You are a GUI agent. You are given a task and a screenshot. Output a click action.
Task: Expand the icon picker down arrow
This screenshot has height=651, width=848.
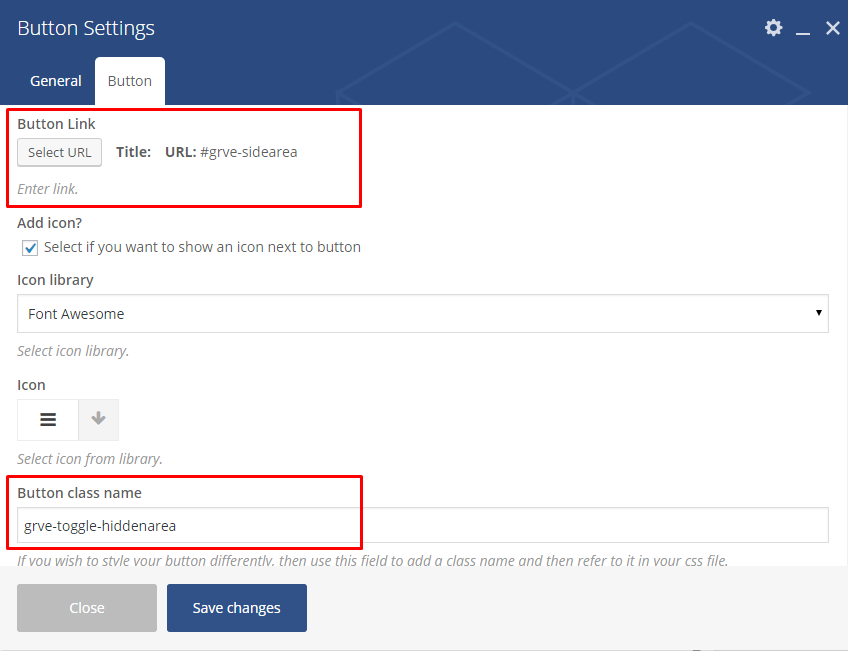click(98, 420)
